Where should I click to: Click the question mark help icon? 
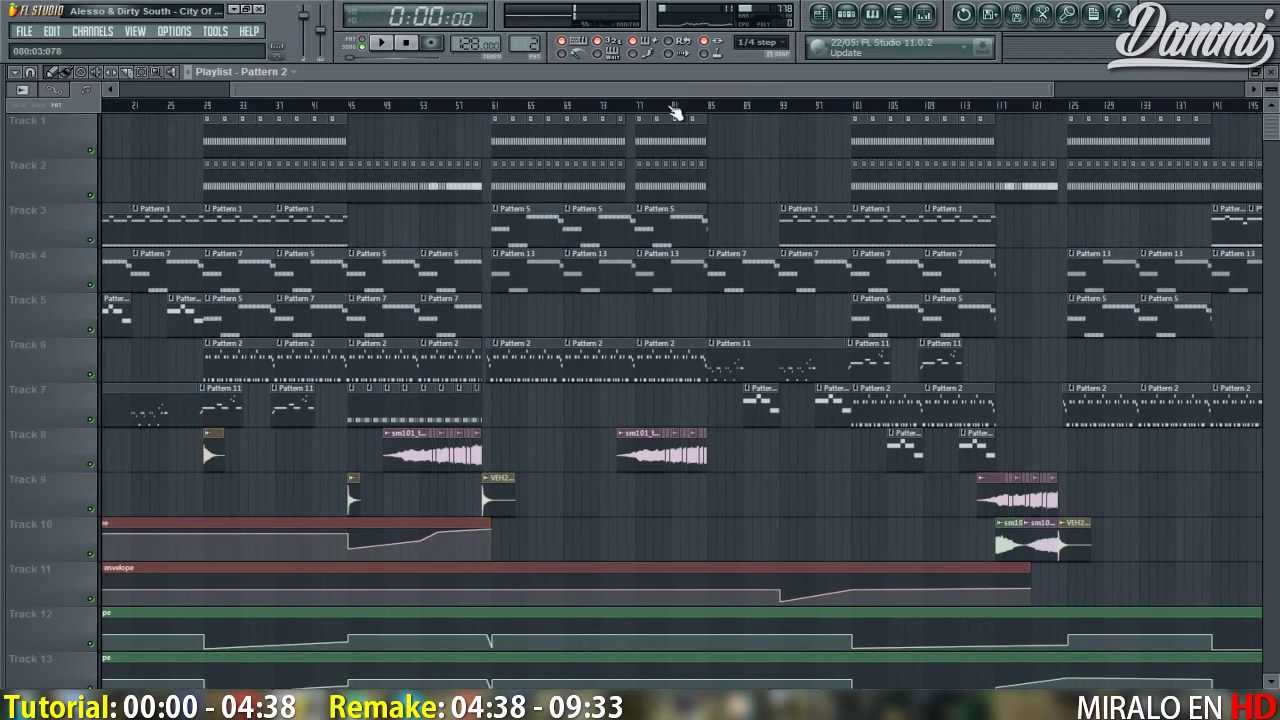[x=1119, y=14]
